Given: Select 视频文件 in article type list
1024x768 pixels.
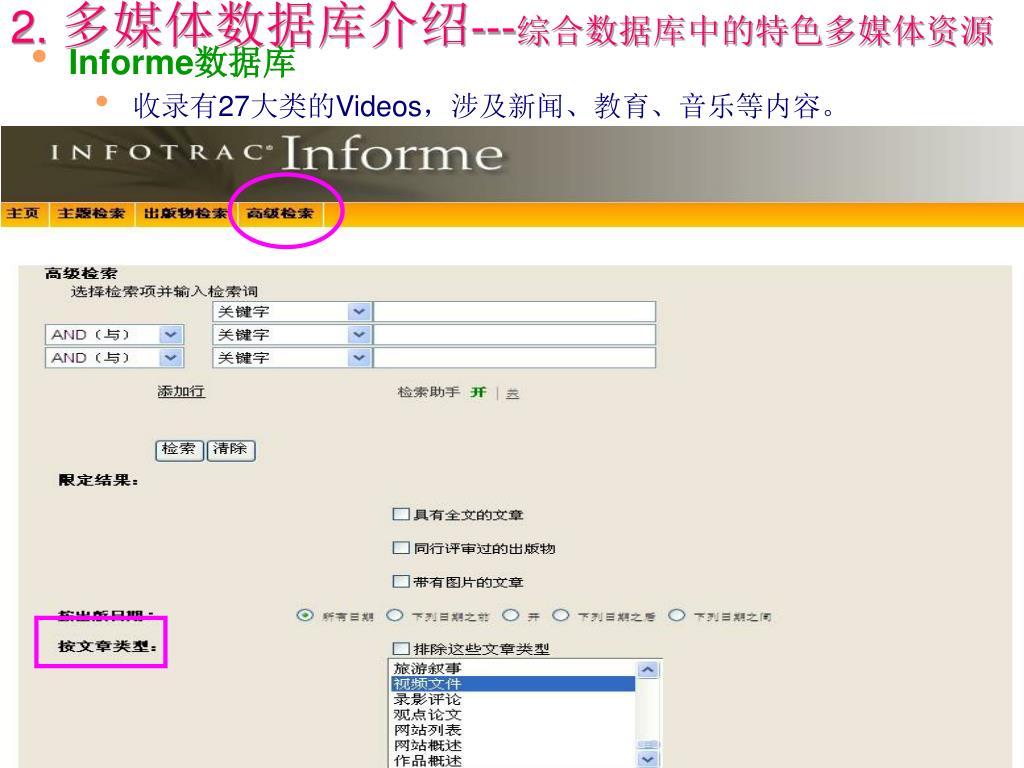Looking at the screenshot, I should [513, 684].
